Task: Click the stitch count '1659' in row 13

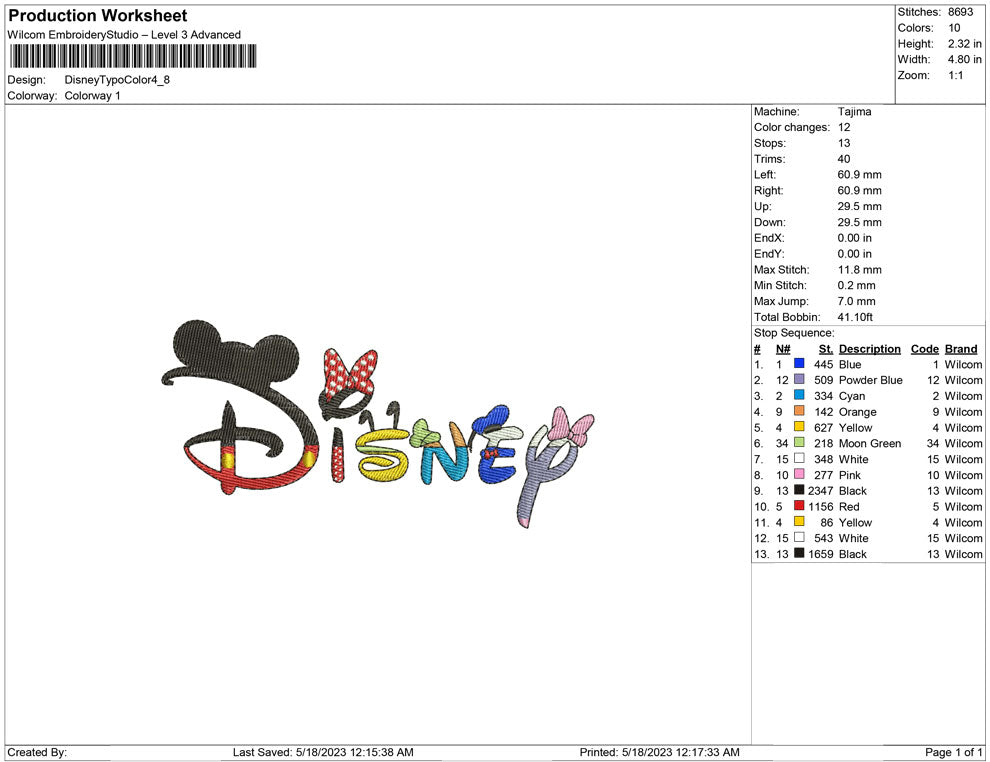Action: 821,554
